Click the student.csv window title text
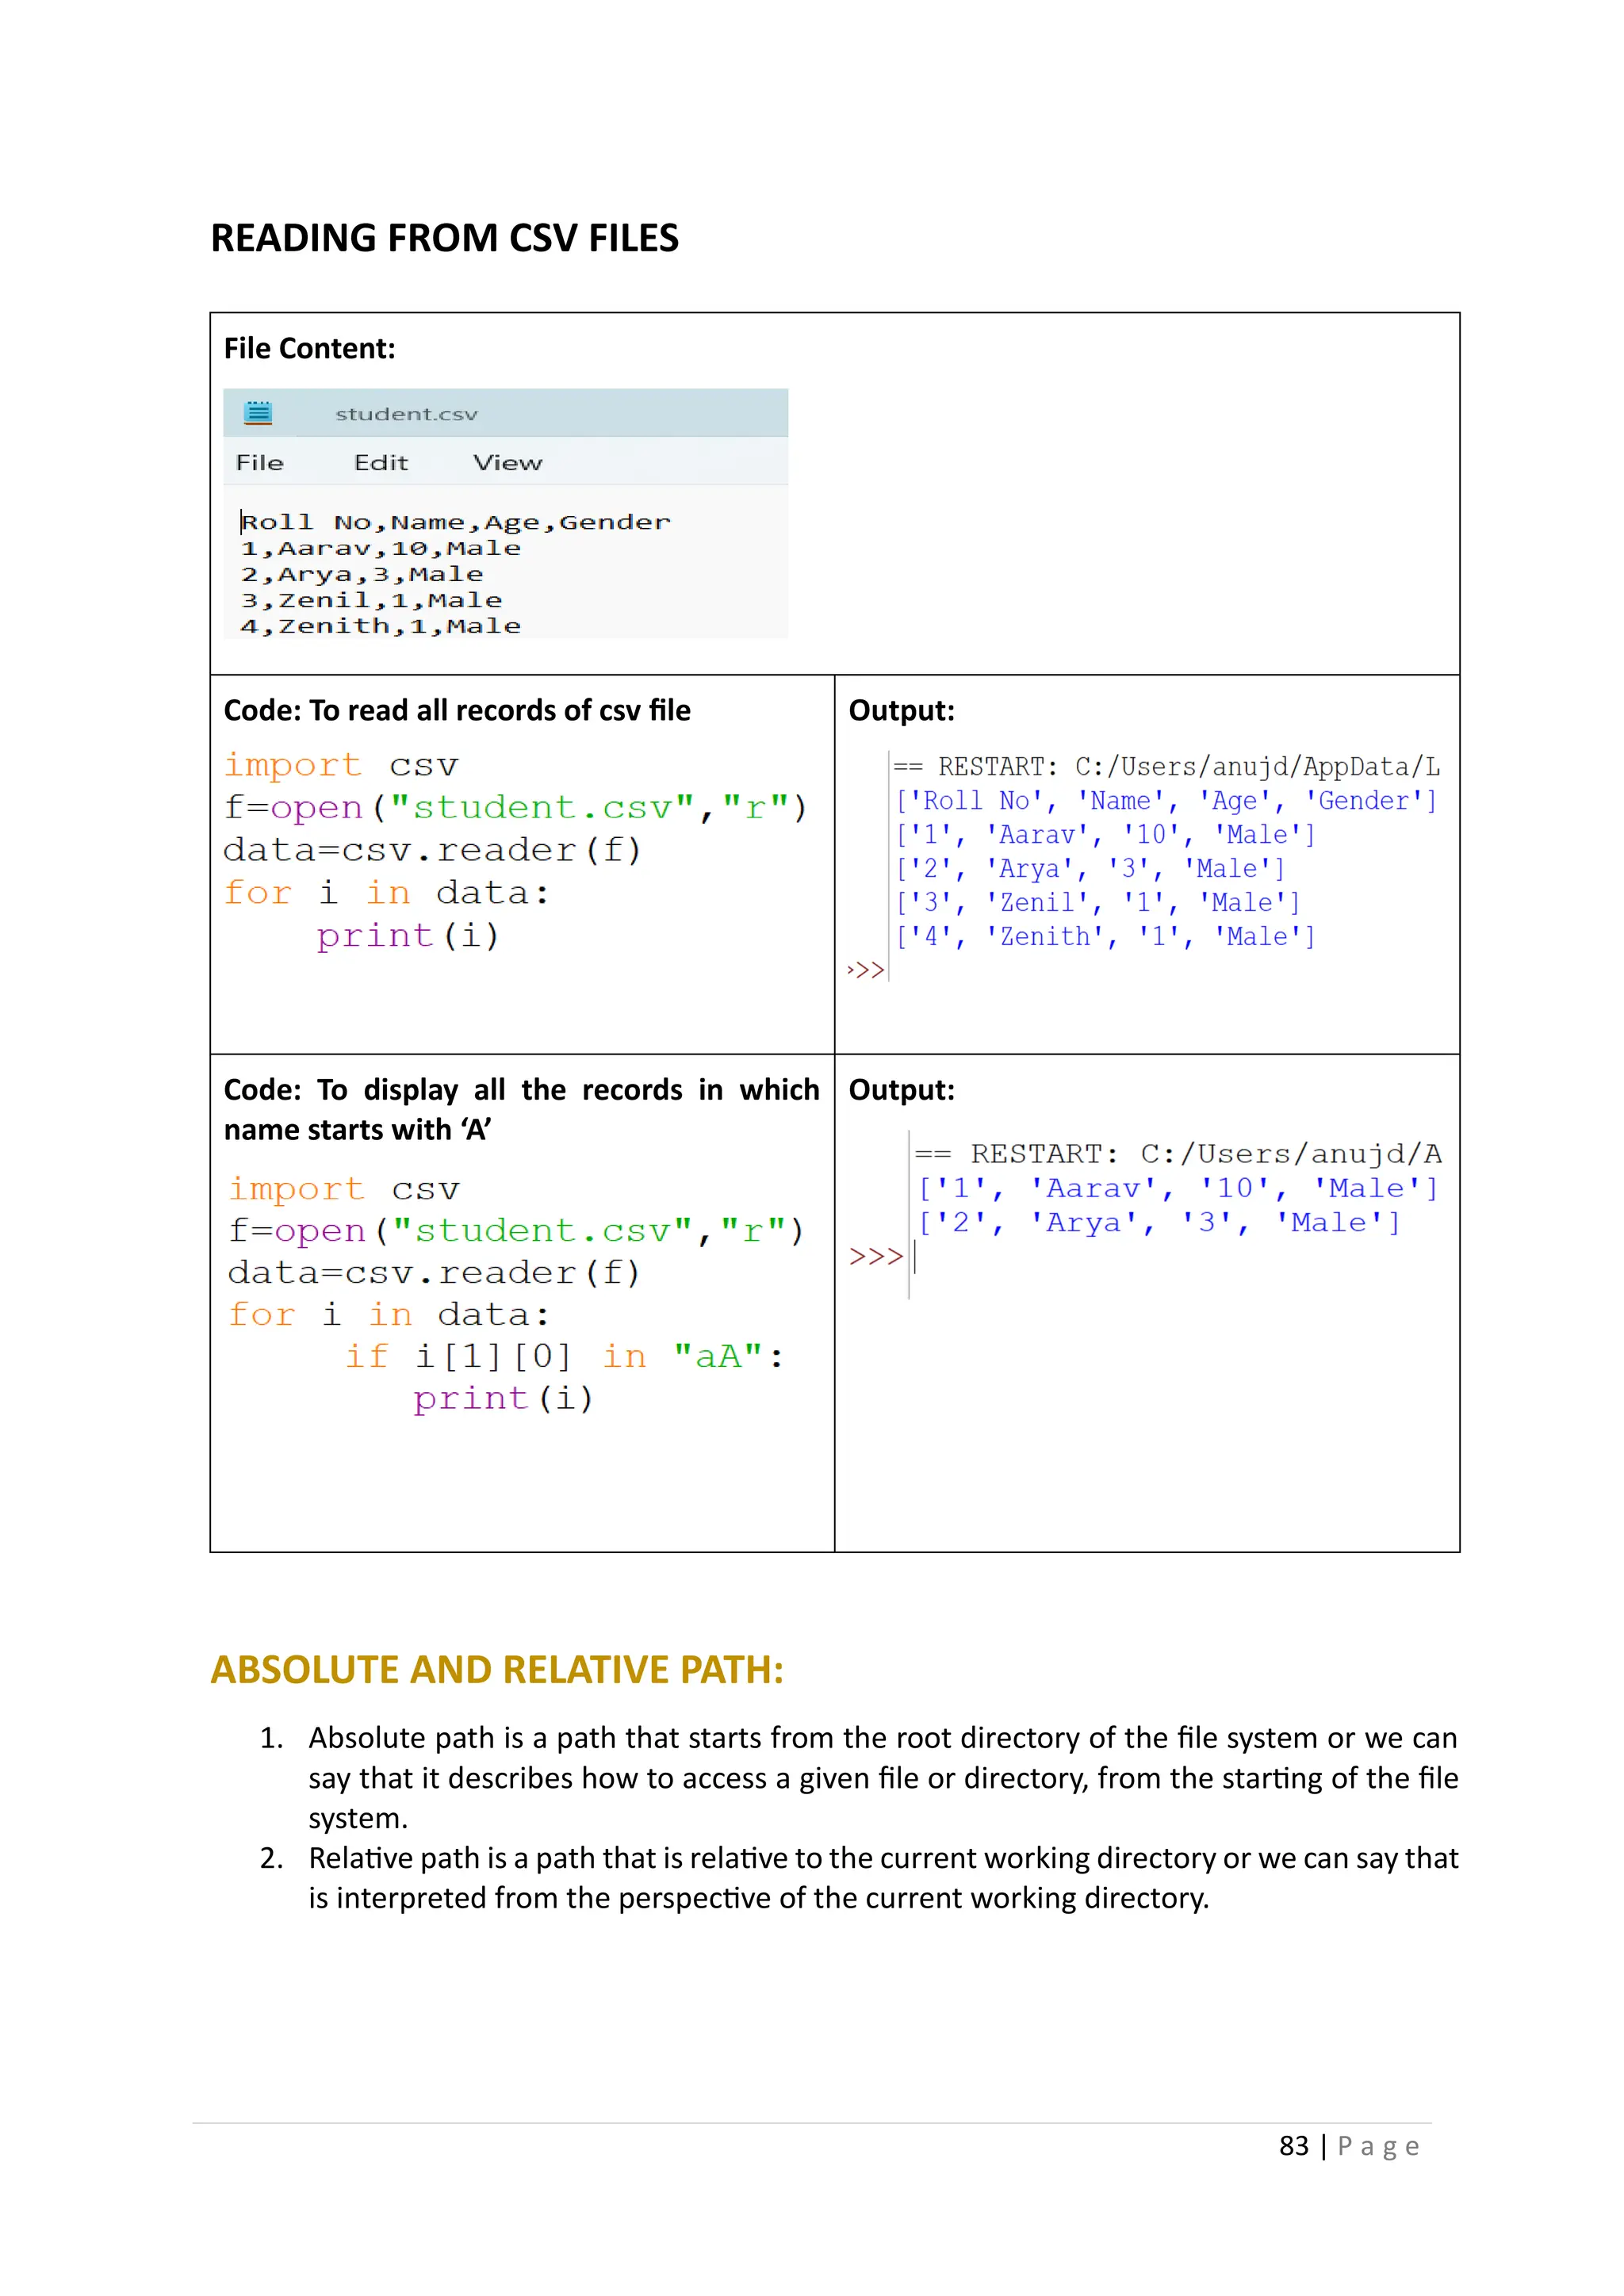This screenshot has width=1624, height=2296. pos(406,414)
